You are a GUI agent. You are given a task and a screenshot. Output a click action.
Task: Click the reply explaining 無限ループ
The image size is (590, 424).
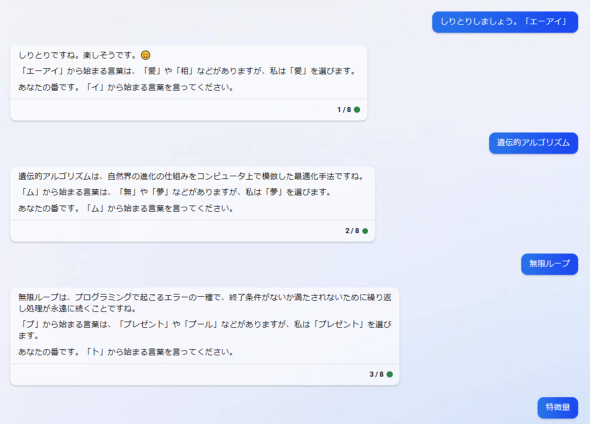(x=205, y=336)
